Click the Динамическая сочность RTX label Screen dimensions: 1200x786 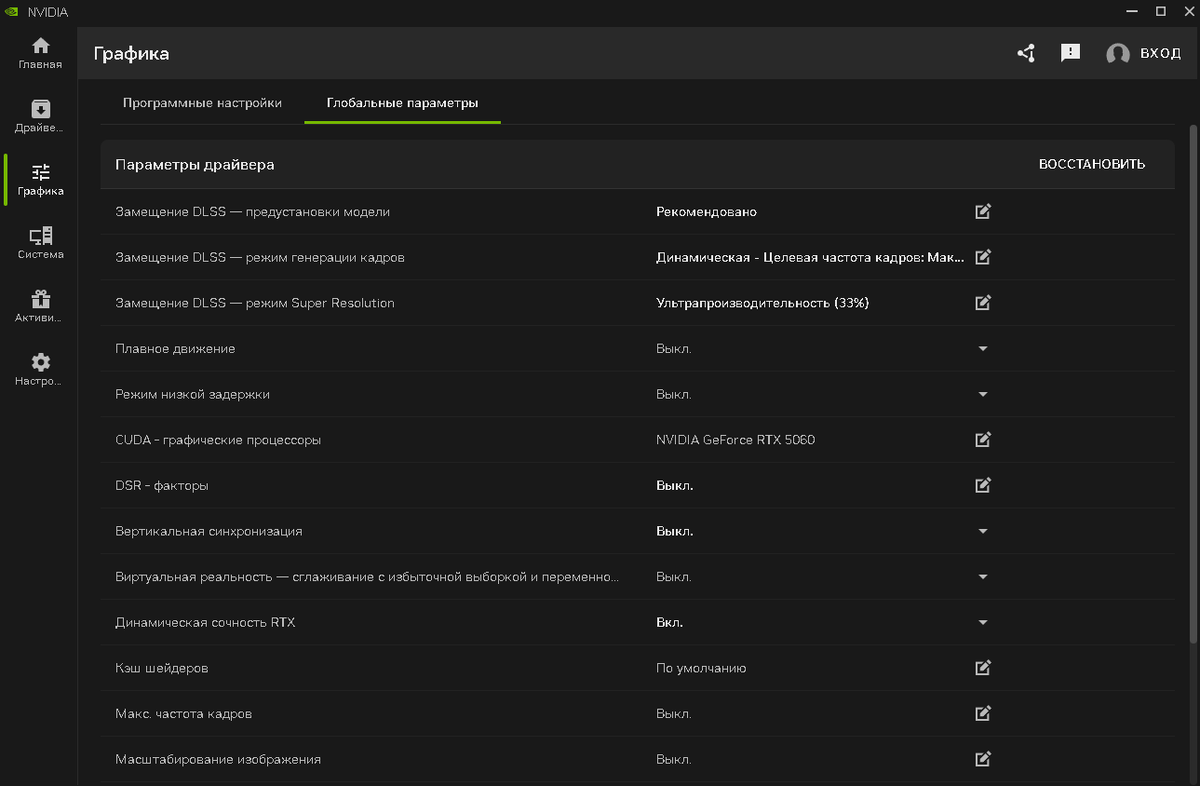click(x=205, y=622)
